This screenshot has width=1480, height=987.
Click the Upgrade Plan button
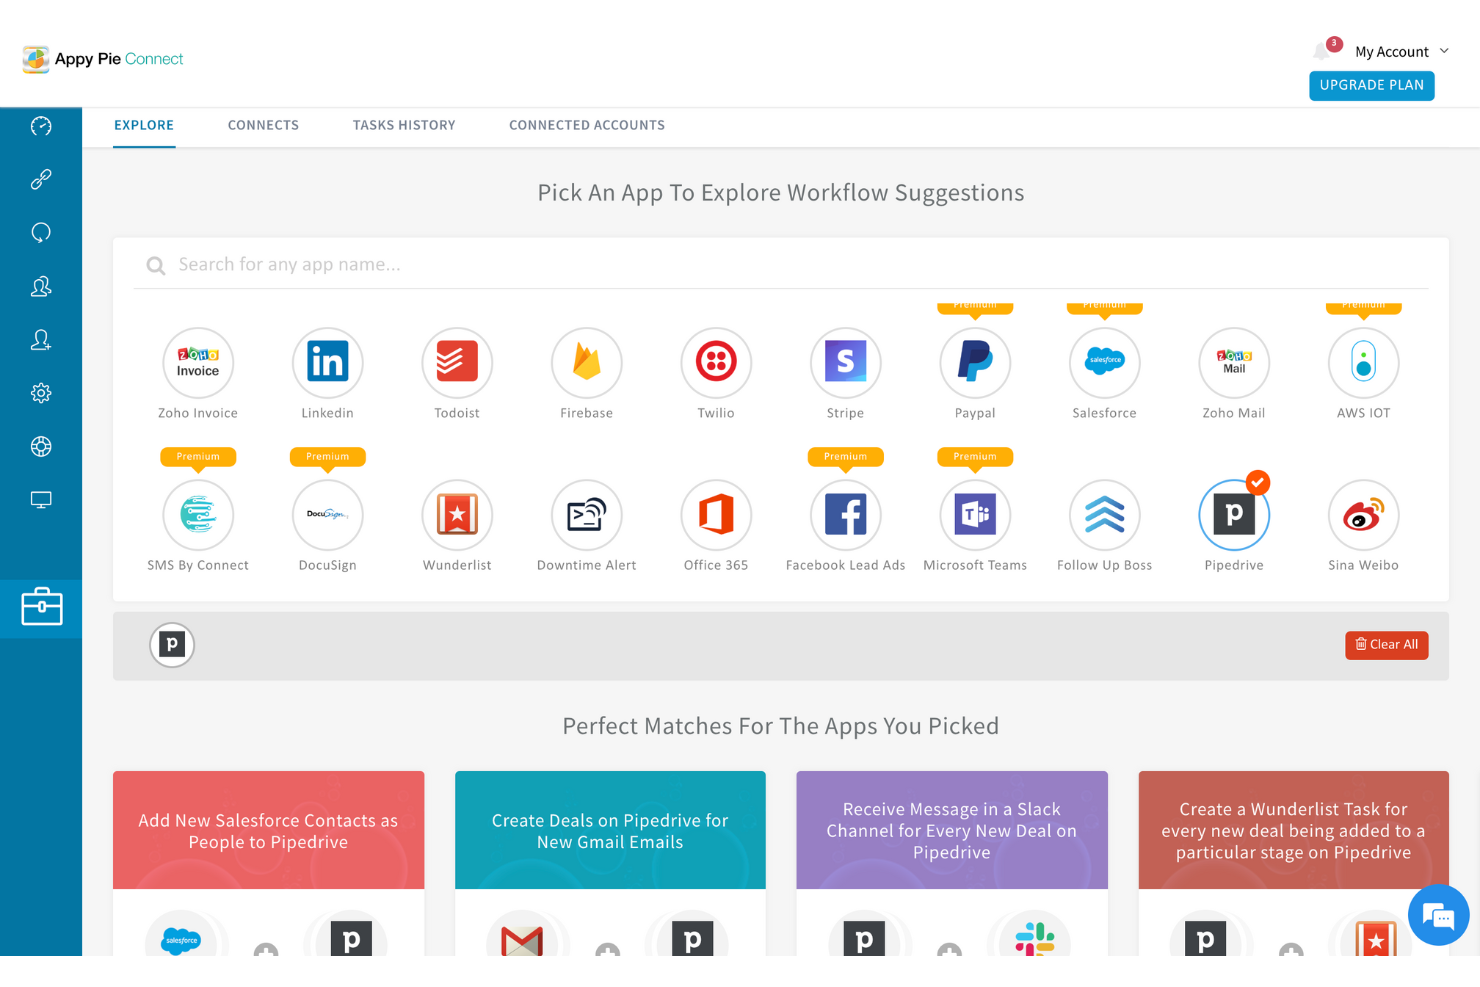point(1372,85)
